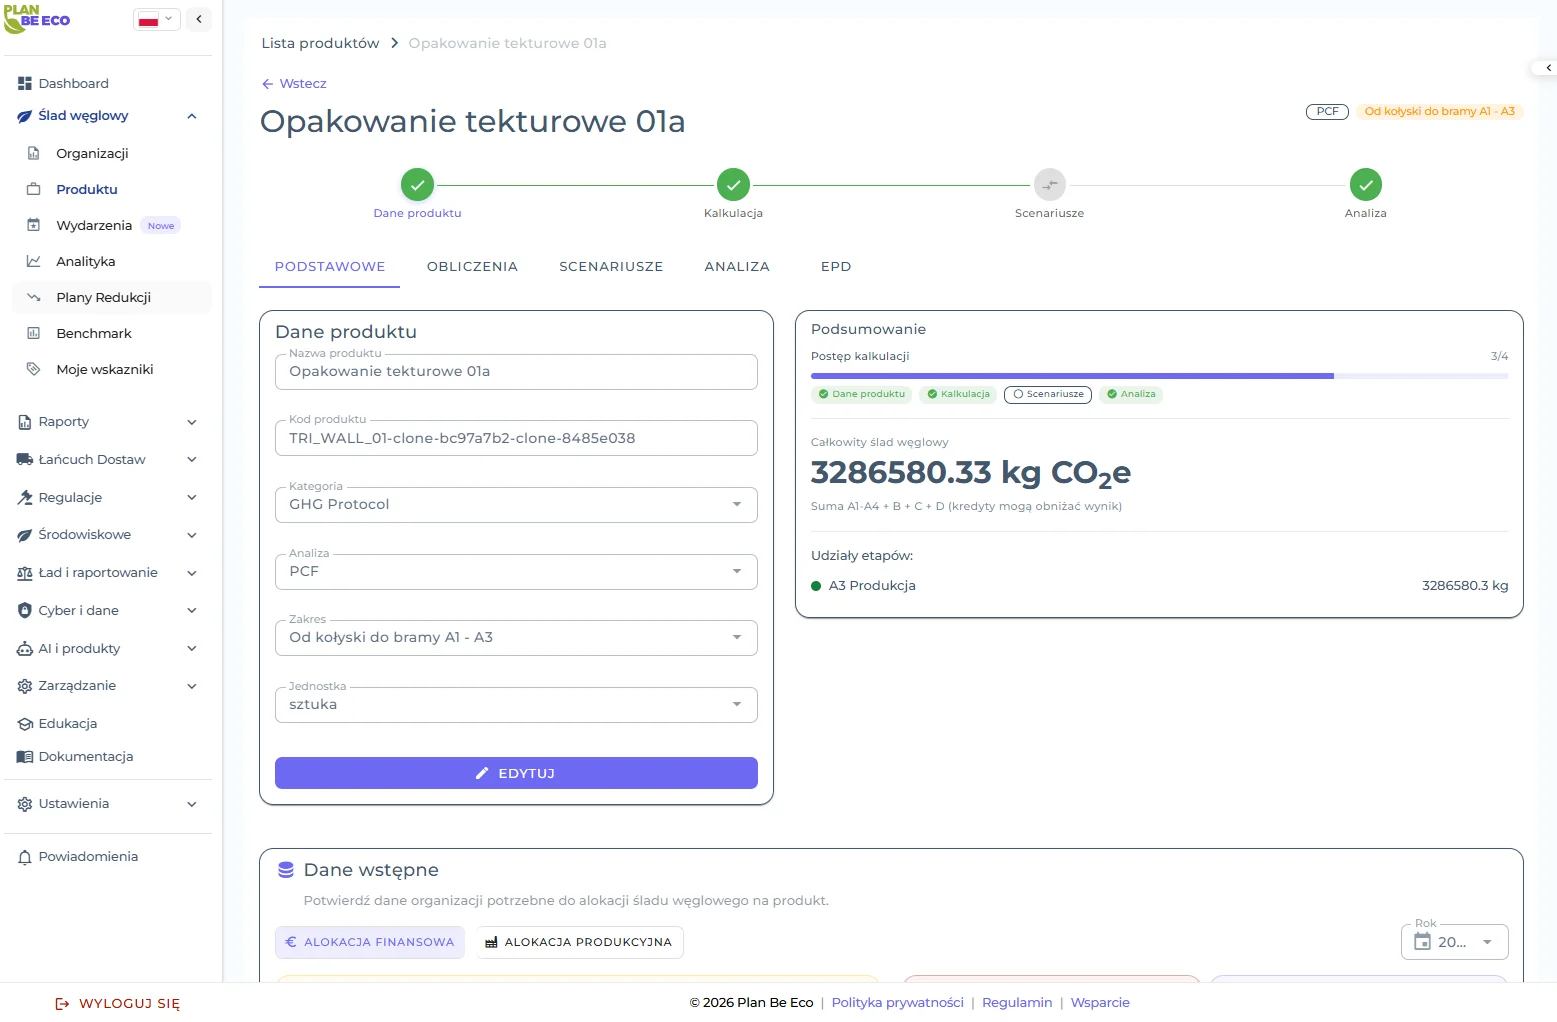This screenshot has width=1557, height=1022.
Task: Expand the right side panel arrow
Action: coord(1548,68)
